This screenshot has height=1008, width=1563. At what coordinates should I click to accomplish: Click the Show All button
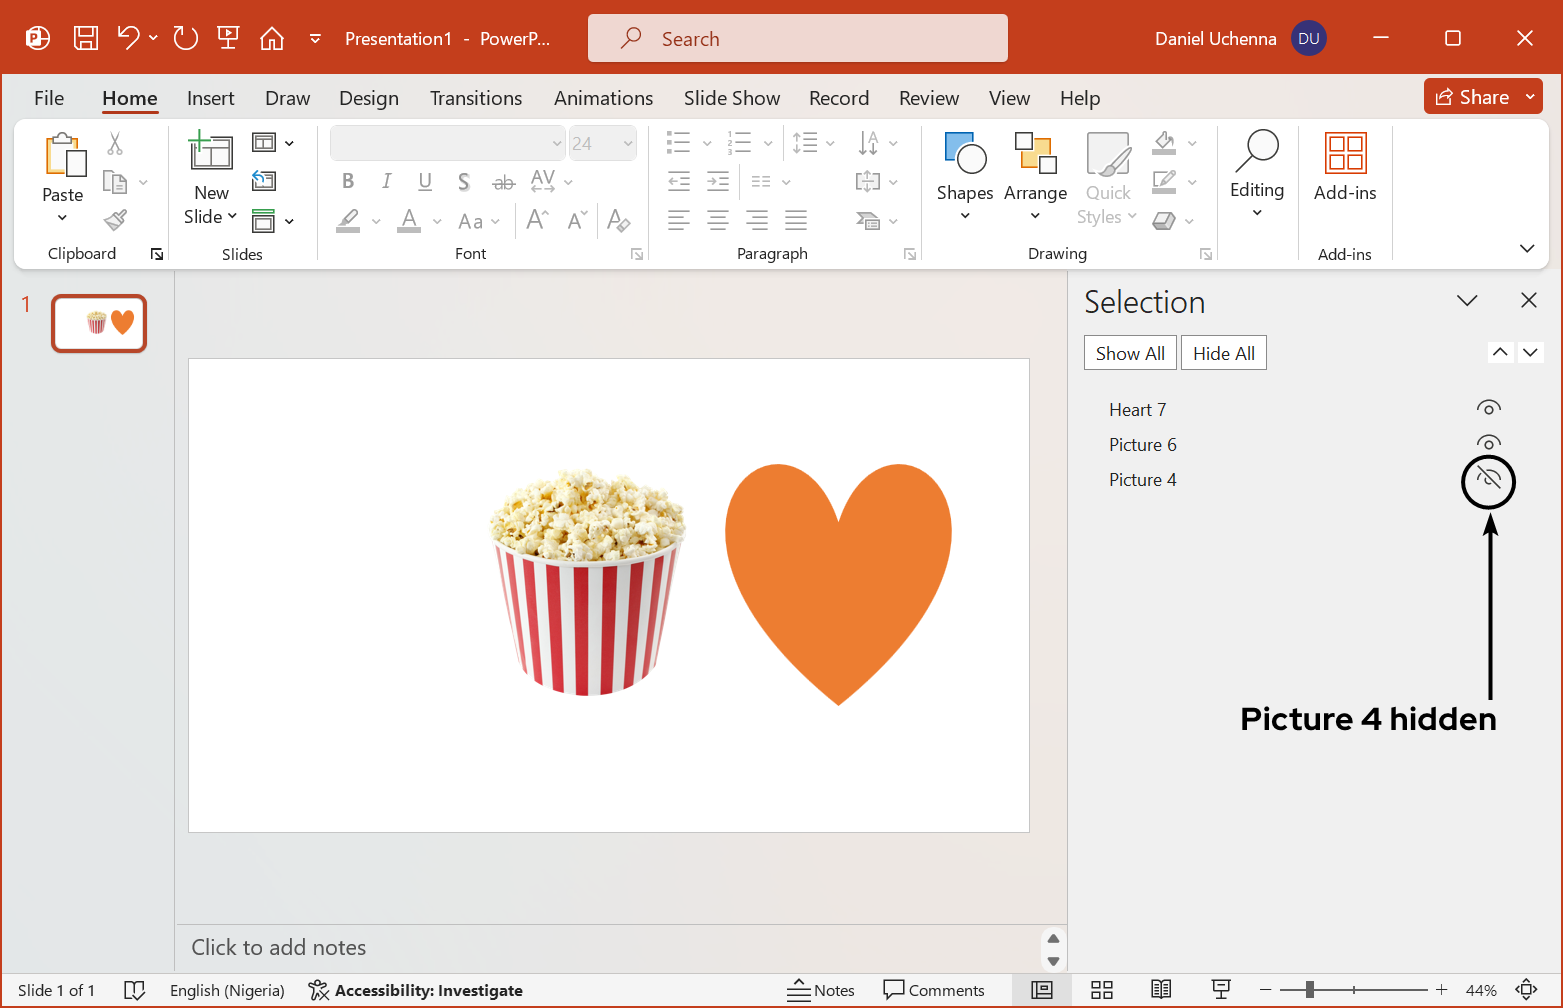[1130, 352]
